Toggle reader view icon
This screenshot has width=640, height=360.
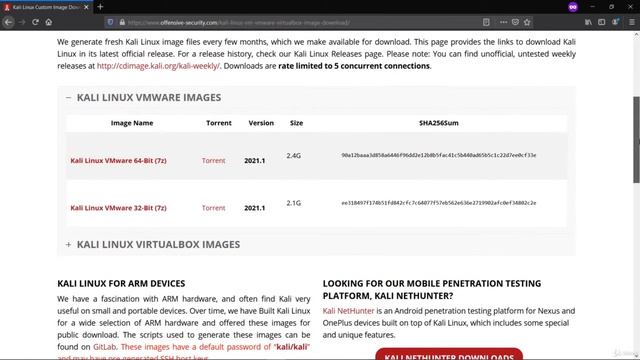pyautogui.click(x=486, y=22)
